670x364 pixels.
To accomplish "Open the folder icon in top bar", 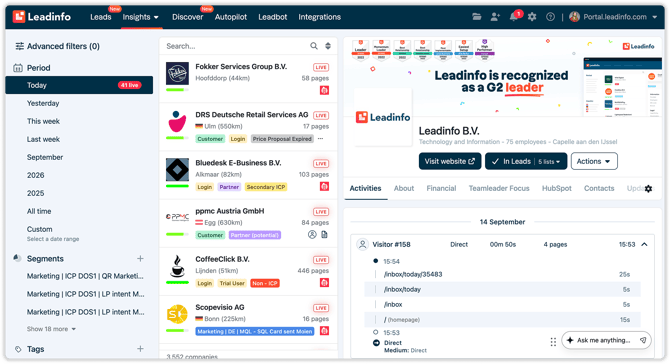I will tap(477, 17).
